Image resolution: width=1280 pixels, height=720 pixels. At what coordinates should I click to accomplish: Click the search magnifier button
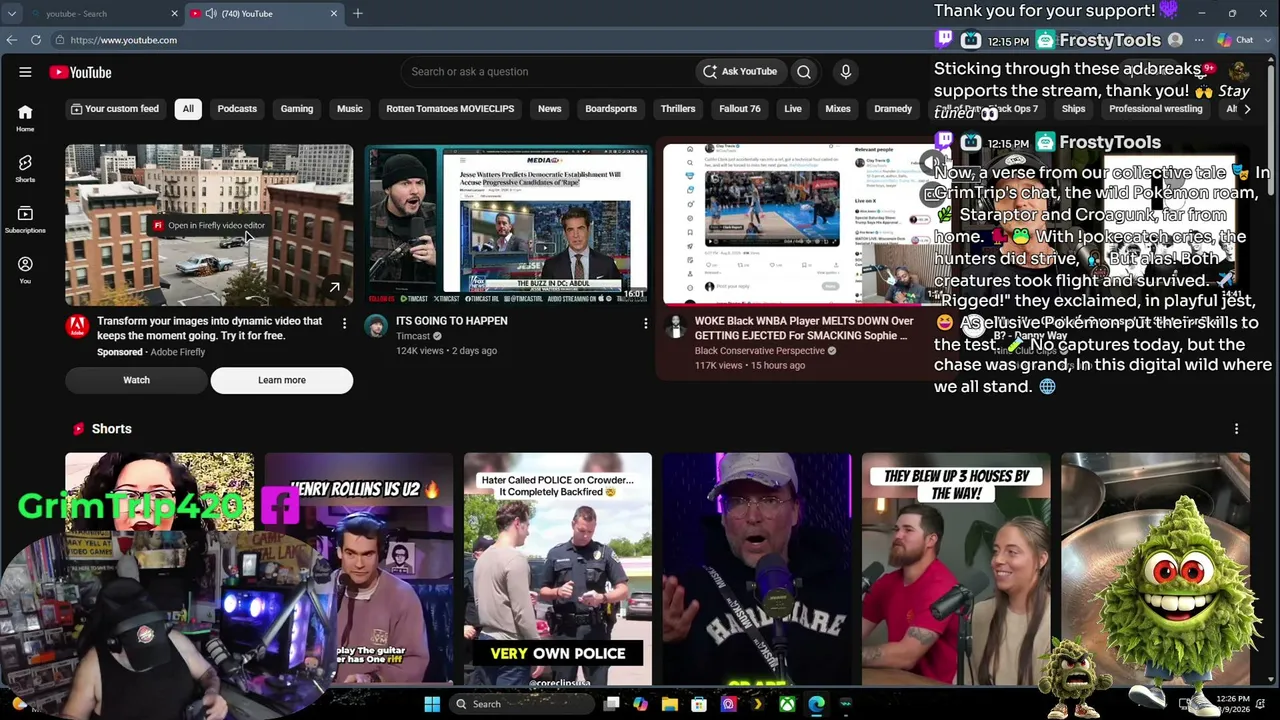coord(804,72)
